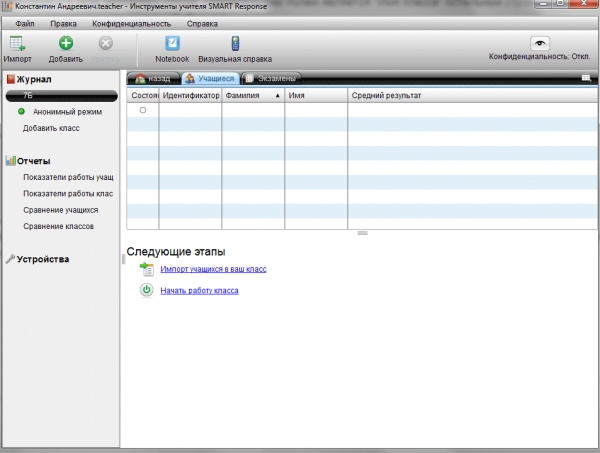Screen dimensions: 600x453
Task: Open Показатели работы учащ report
Action: point(68,177)
